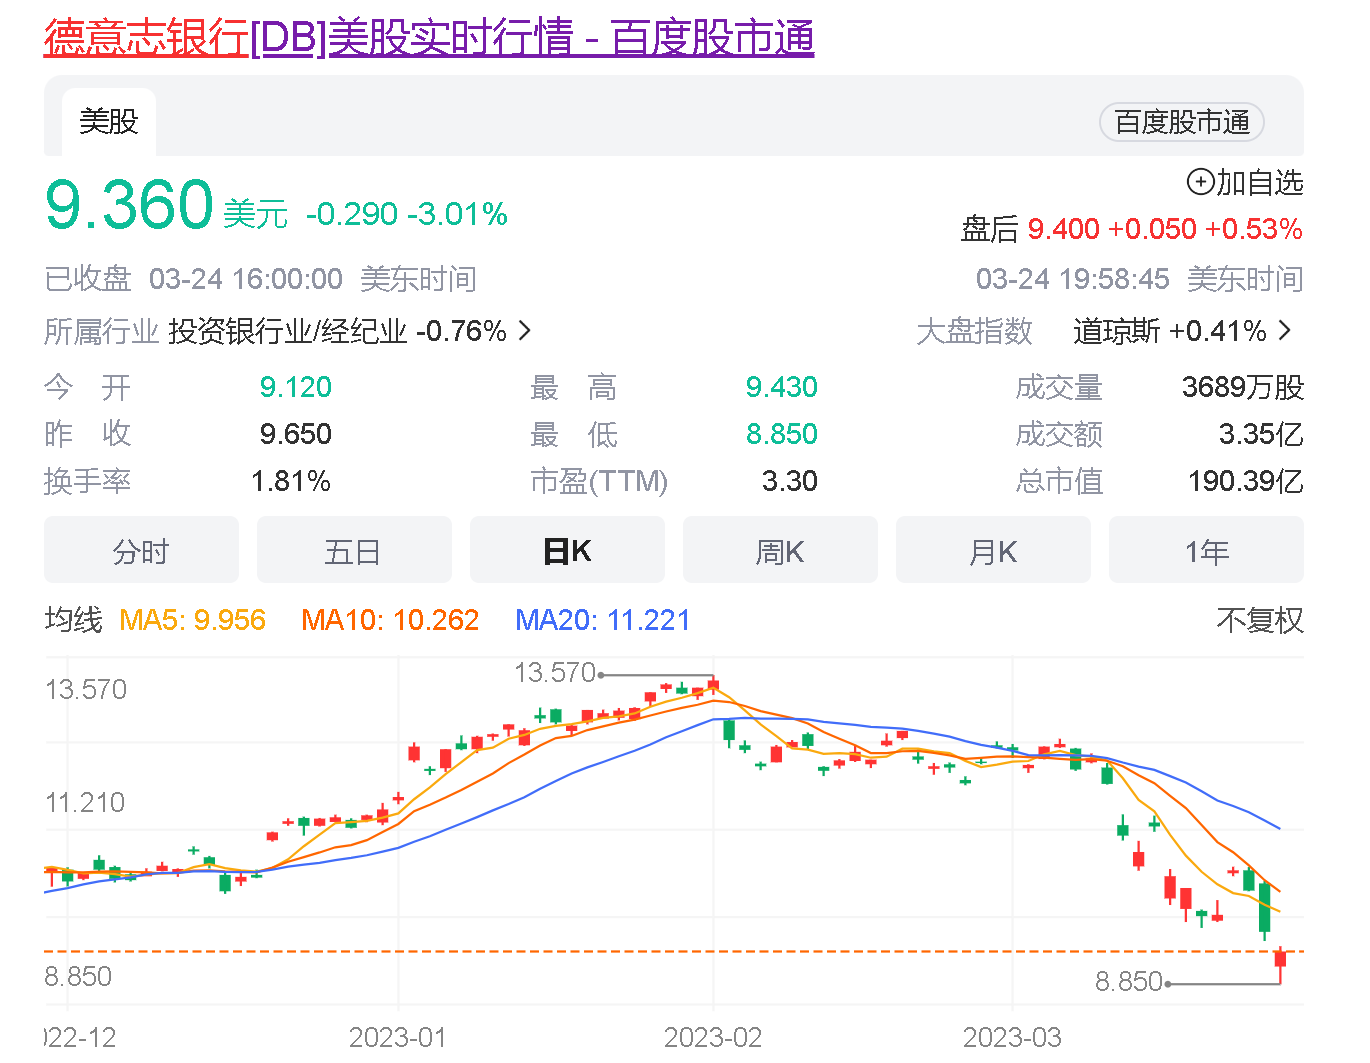The image size is (1370, 1063).
Task: Click the MA5: 9.956 indicator label
Action: (x=192, y=620)
